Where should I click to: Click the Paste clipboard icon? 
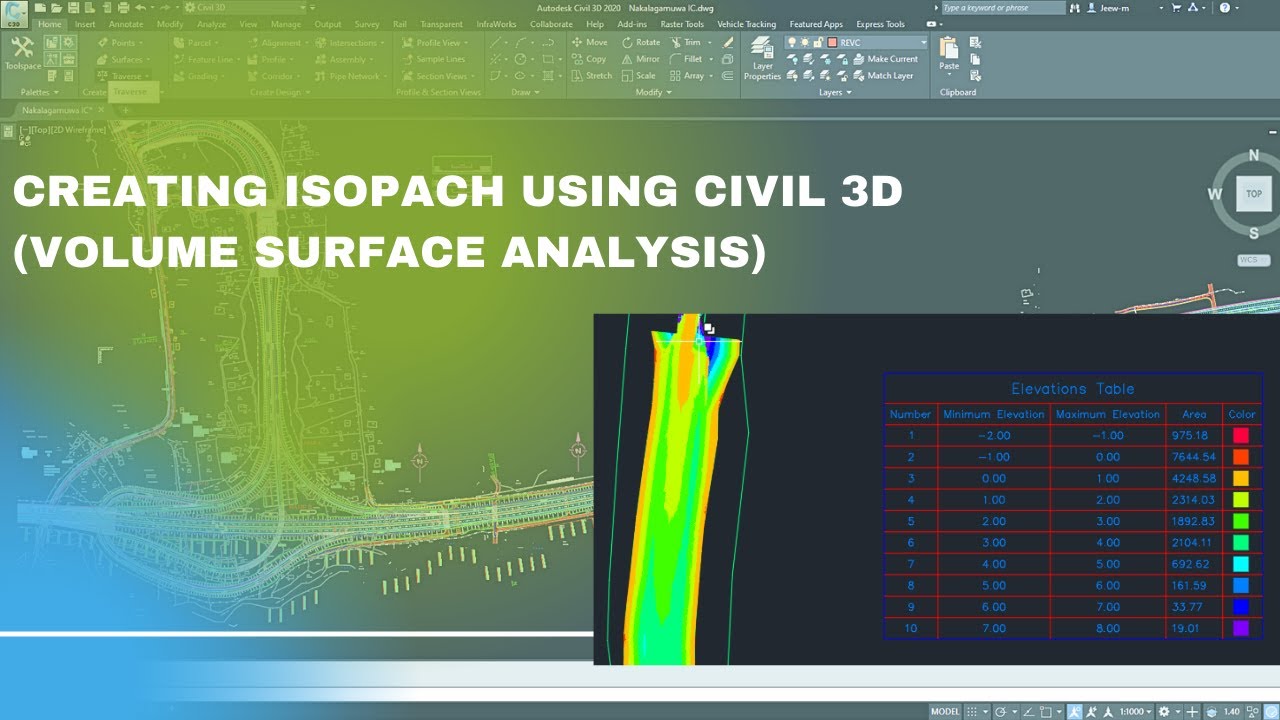(949, 49)
